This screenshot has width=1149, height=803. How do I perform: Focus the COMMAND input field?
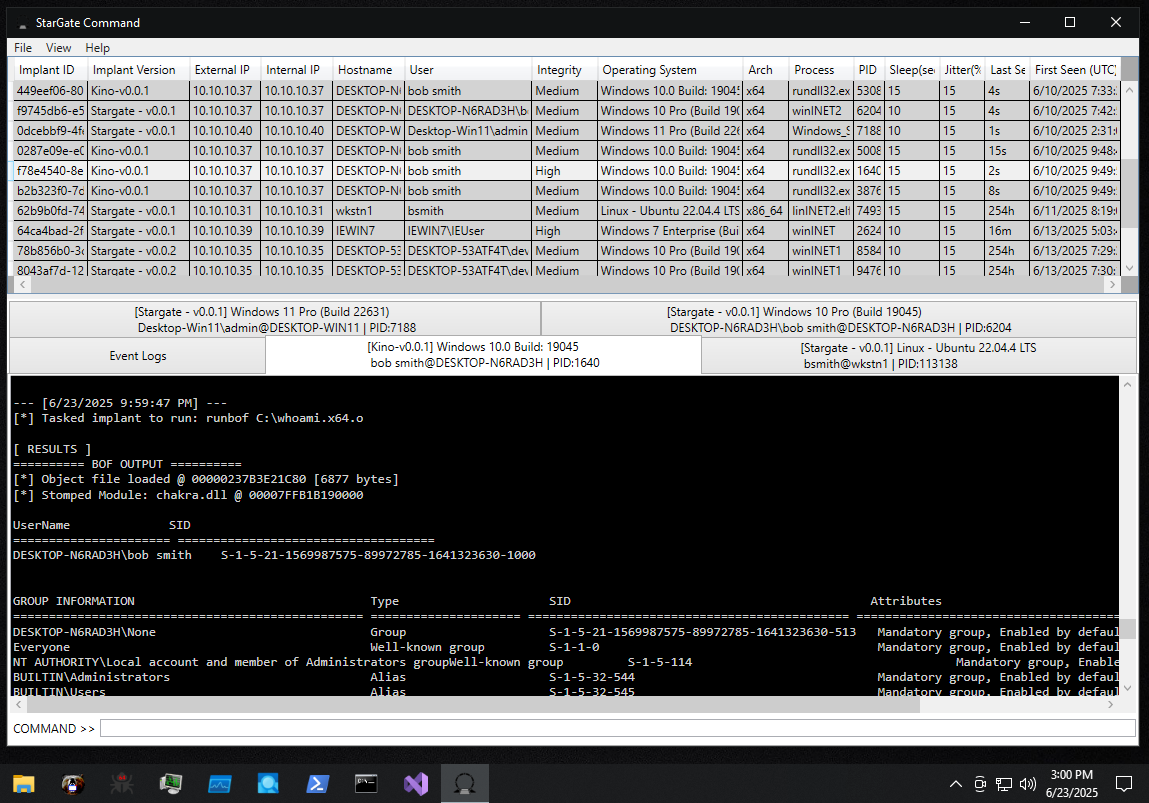pos(618,728)
